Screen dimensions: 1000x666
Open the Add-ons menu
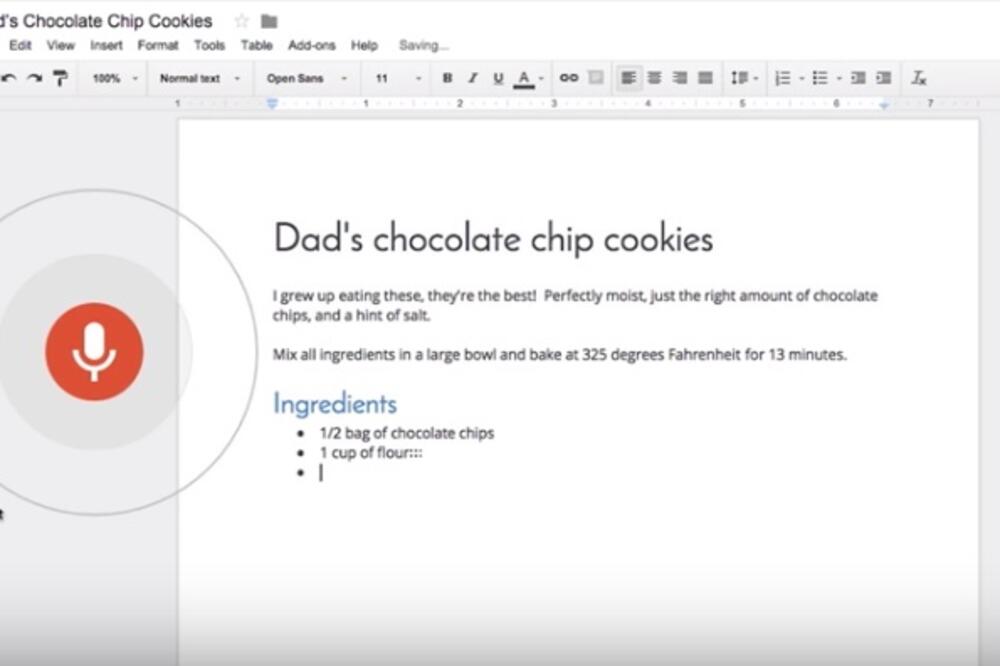[310, 45]
